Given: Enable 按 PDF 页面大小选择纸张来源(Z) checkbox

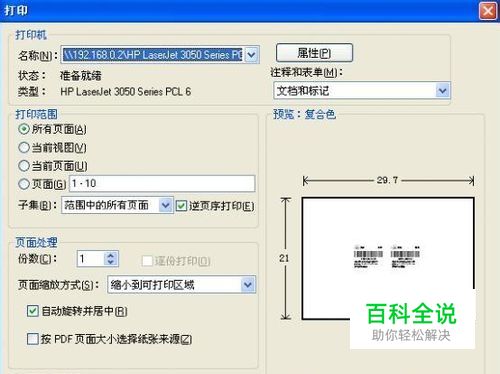Looking at the screenshot, I should (33, 339).
